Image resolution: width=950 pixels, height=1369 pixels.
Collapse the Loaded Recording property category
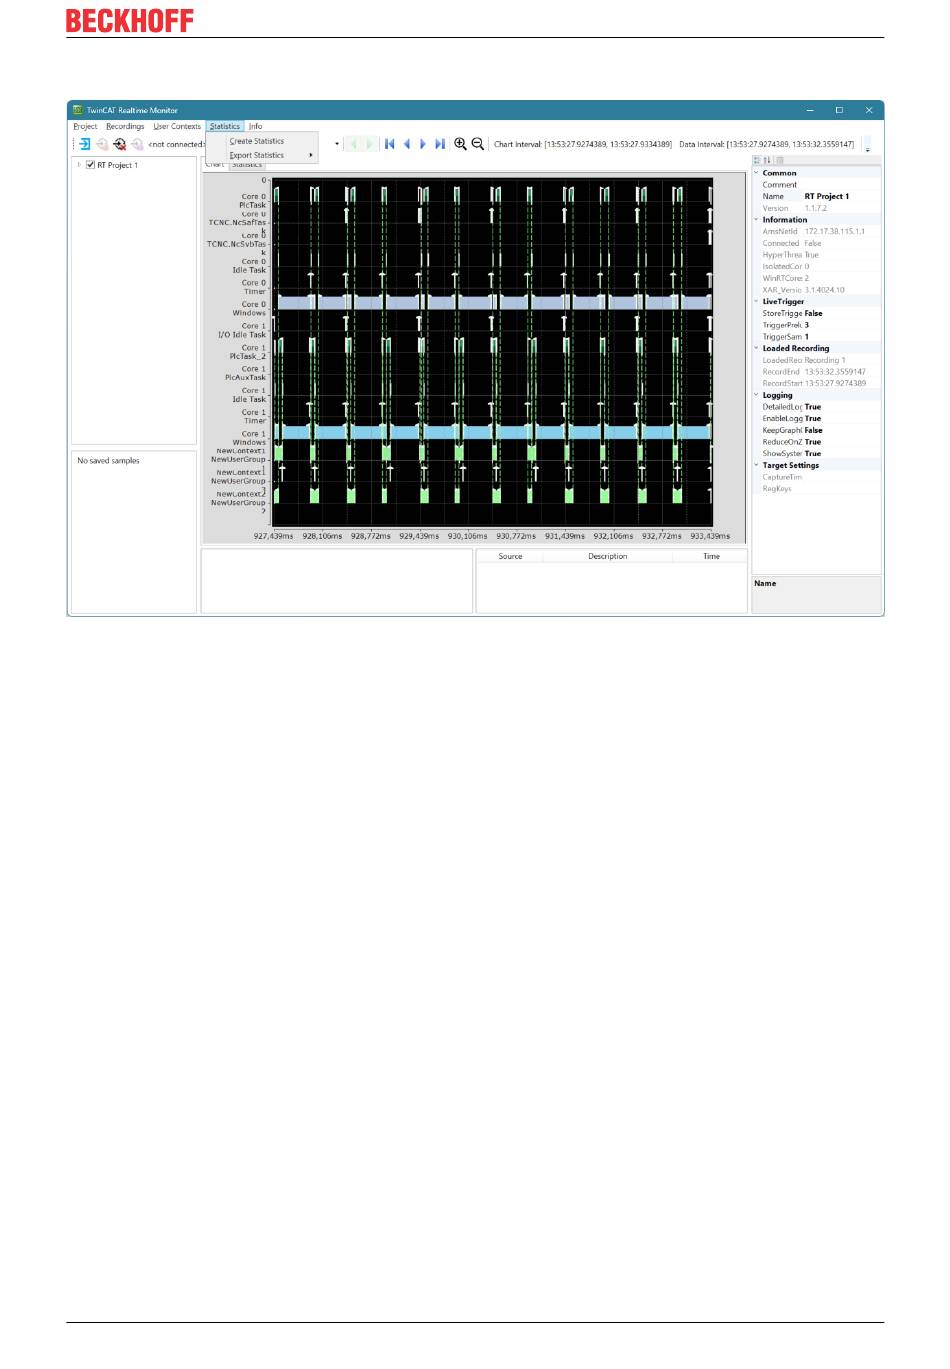pos(756,348)
